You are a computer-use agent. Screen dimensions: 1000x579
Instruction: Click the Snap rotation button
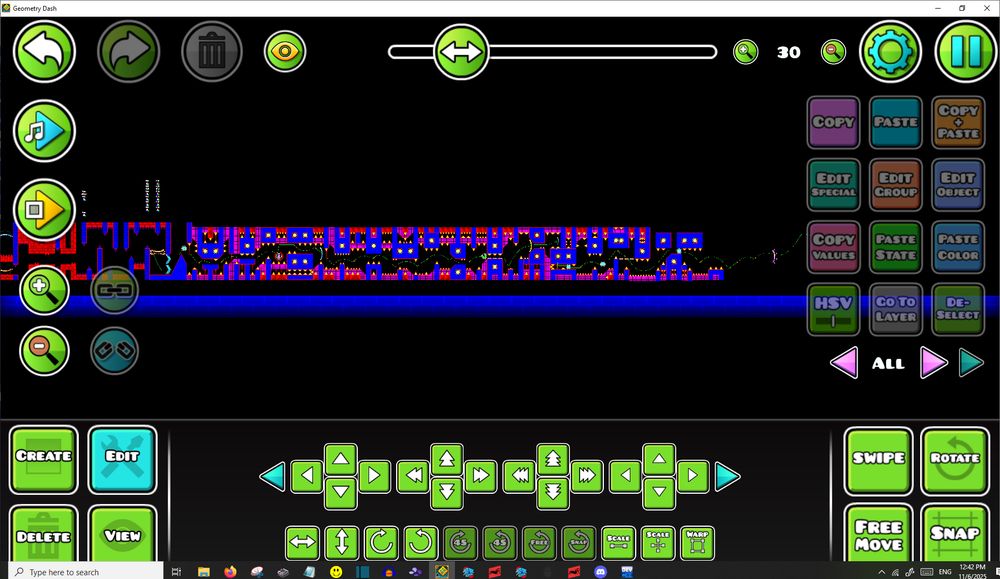tap(579, 543)
